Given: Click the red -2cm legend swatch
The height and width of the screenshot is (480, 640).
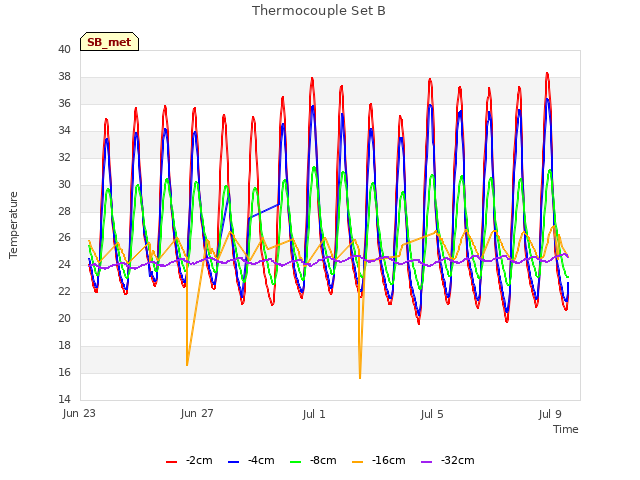Looking at the screenshot, I should coord(171,462).
